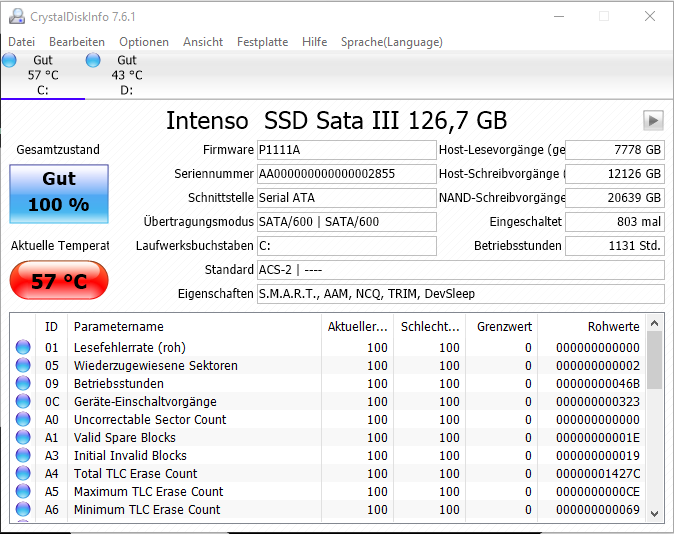Viewport: 674px width, 534px height.
Task: Click status orb of row 09 Betriebsstunden
Action: [23, 384]
